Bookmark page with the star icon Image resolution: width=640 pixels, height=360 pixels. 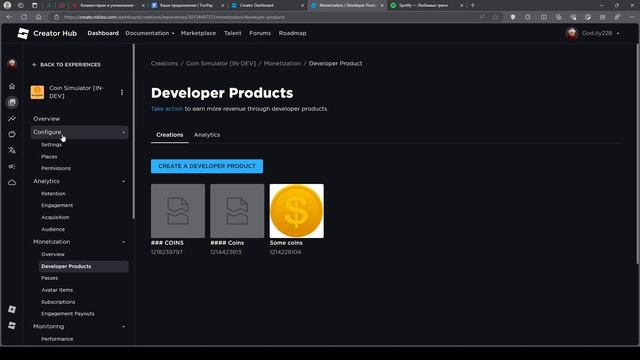point(496,17)
